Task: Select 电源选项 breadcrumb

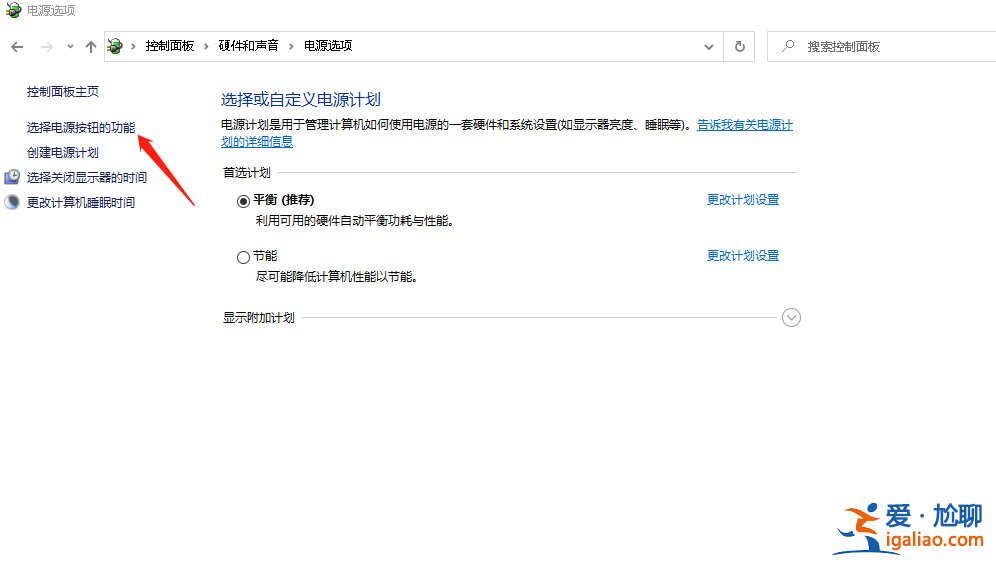Action: click(x=328, y=46)
